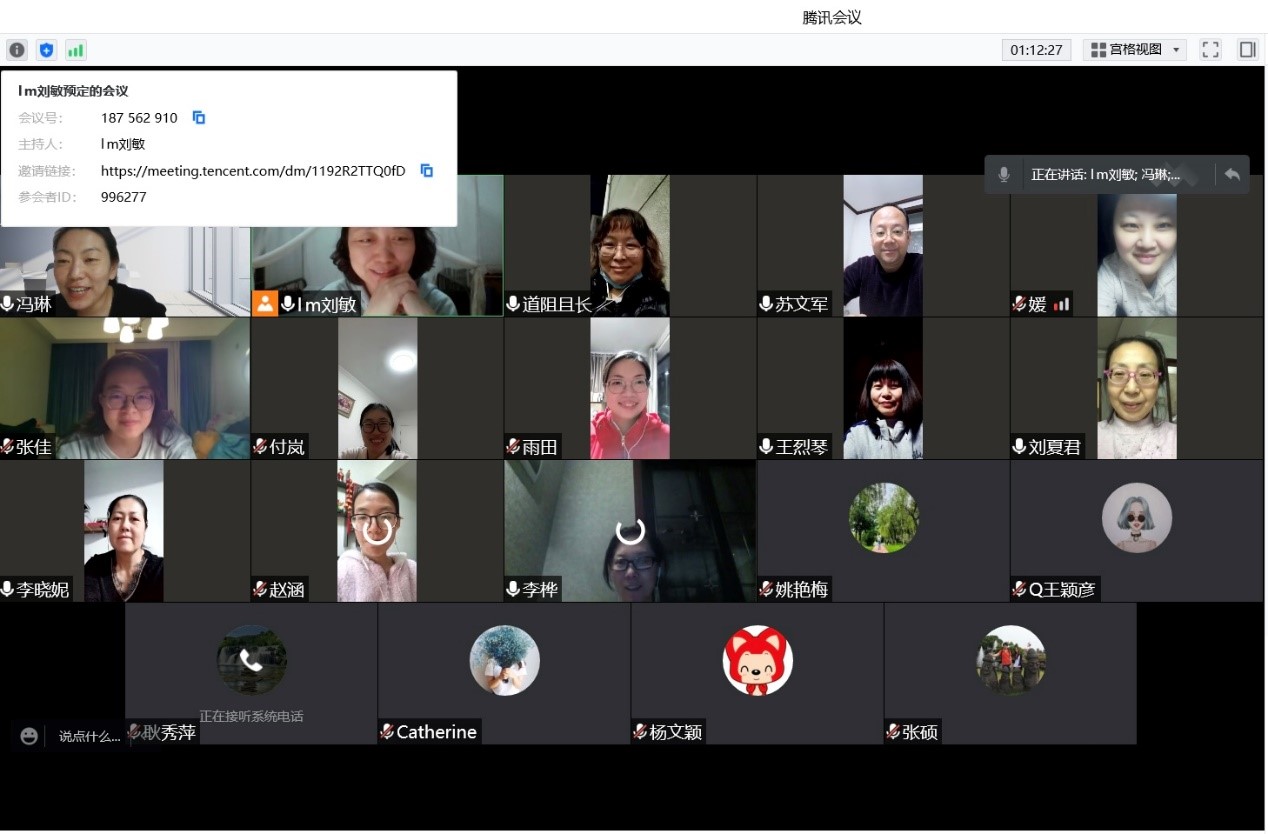This screenshot has height=834, width=1268.
Task: Click the microphone icon in 正在讲话 bar
Action: pos(1004,175)
